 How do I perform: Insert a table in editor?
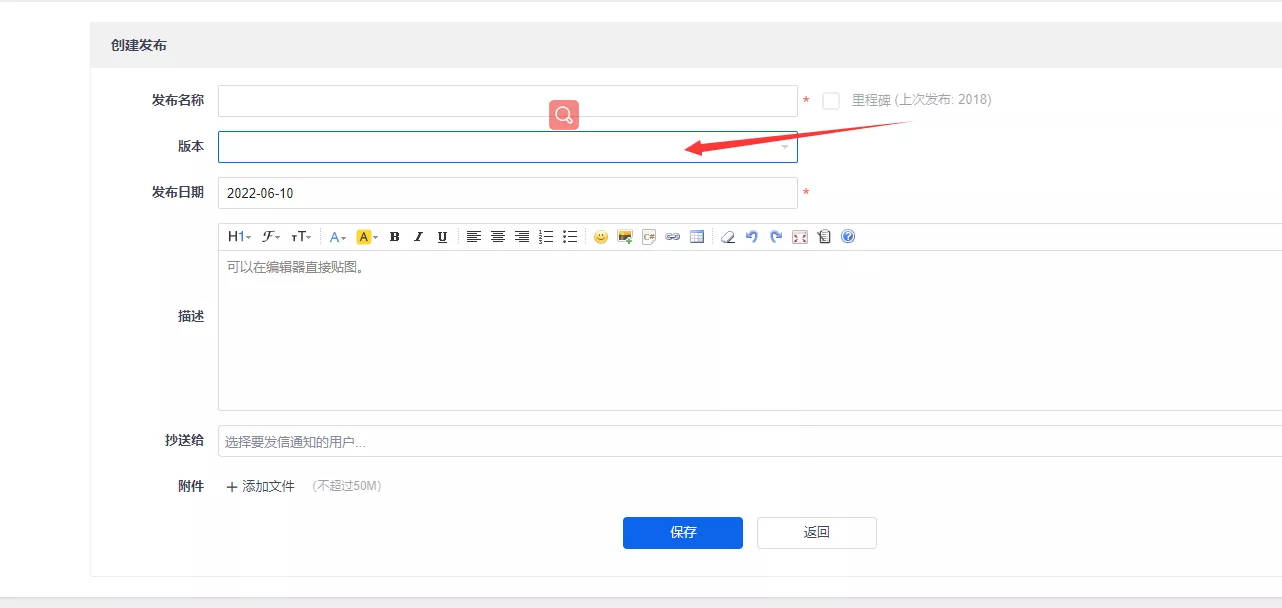697,237
